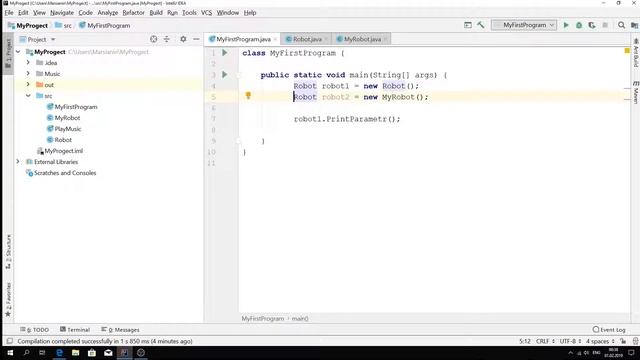This screenshot has height=360, width=640.
Task: Toggle tool window quick access button in status bar
Action: tap(10, 341)
